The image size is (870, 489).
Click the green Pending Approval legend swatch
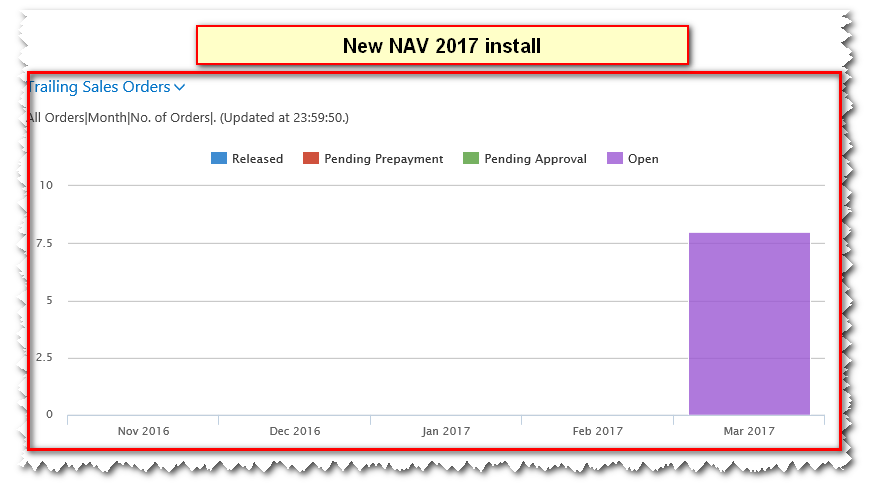click(471, 159)
